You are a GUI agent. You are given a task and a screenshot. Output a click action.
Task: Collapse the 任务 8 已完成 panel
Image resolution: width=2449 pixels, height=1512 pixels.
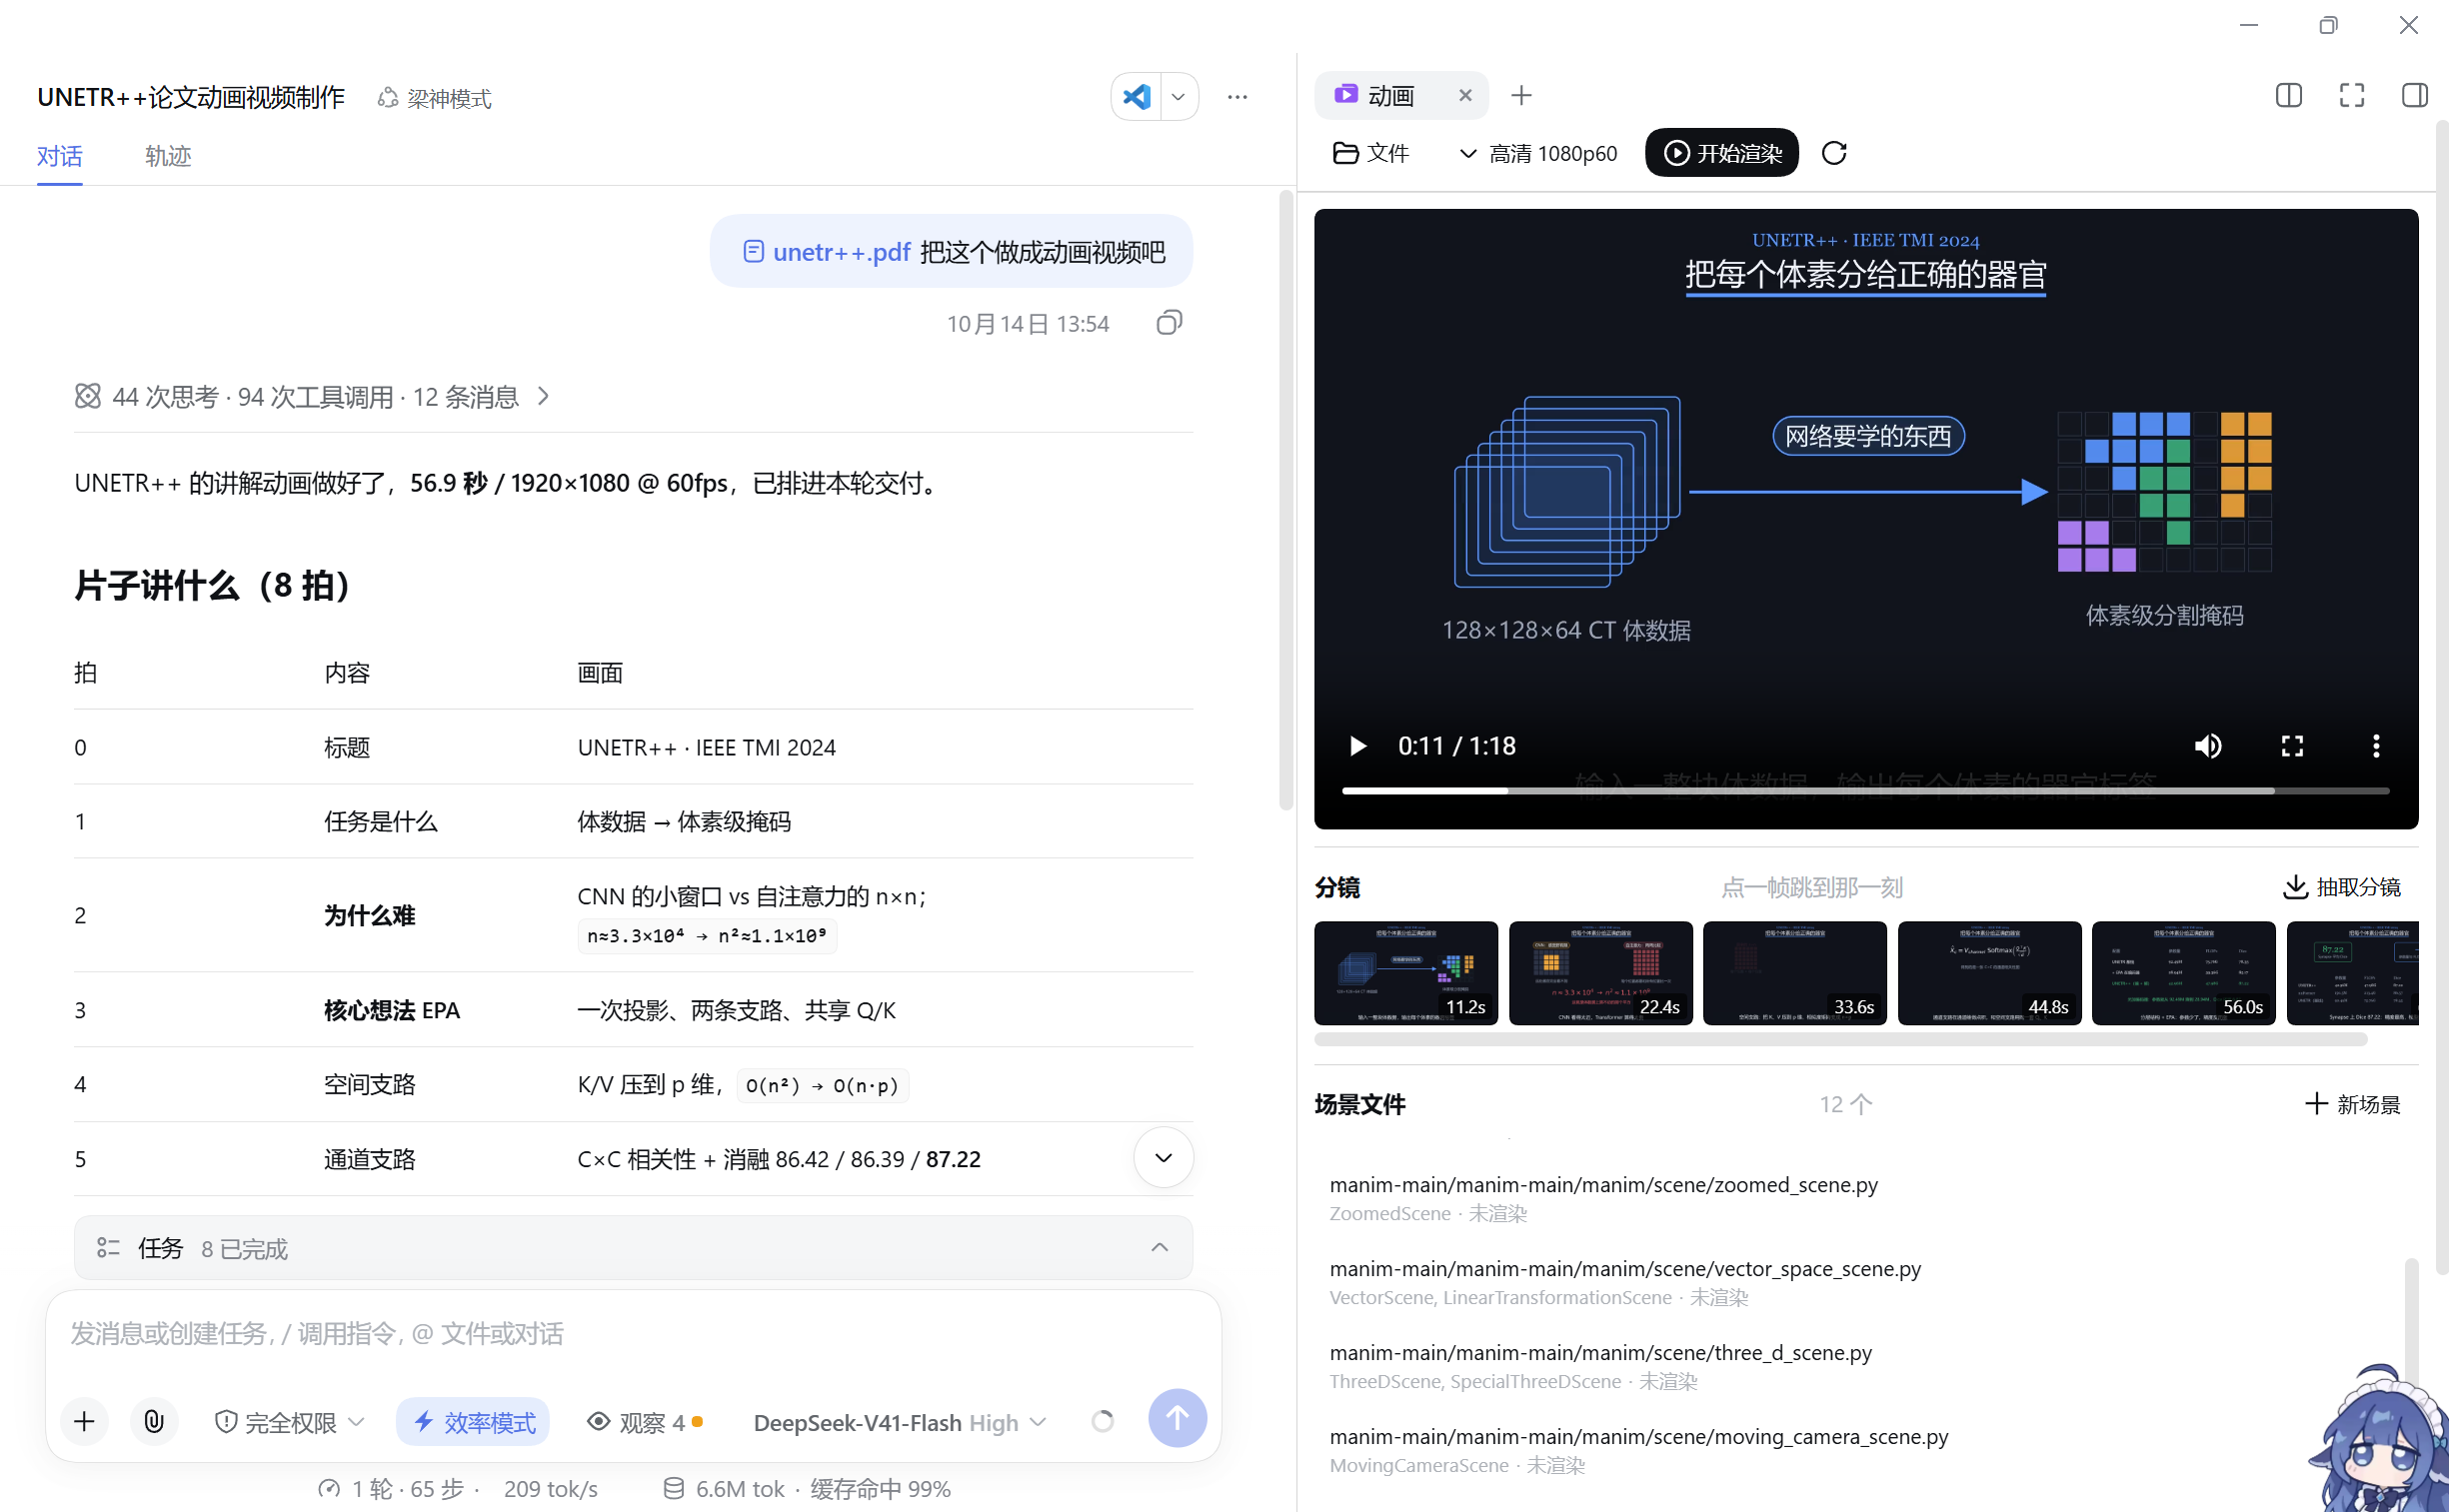tap(1159, 1247)
